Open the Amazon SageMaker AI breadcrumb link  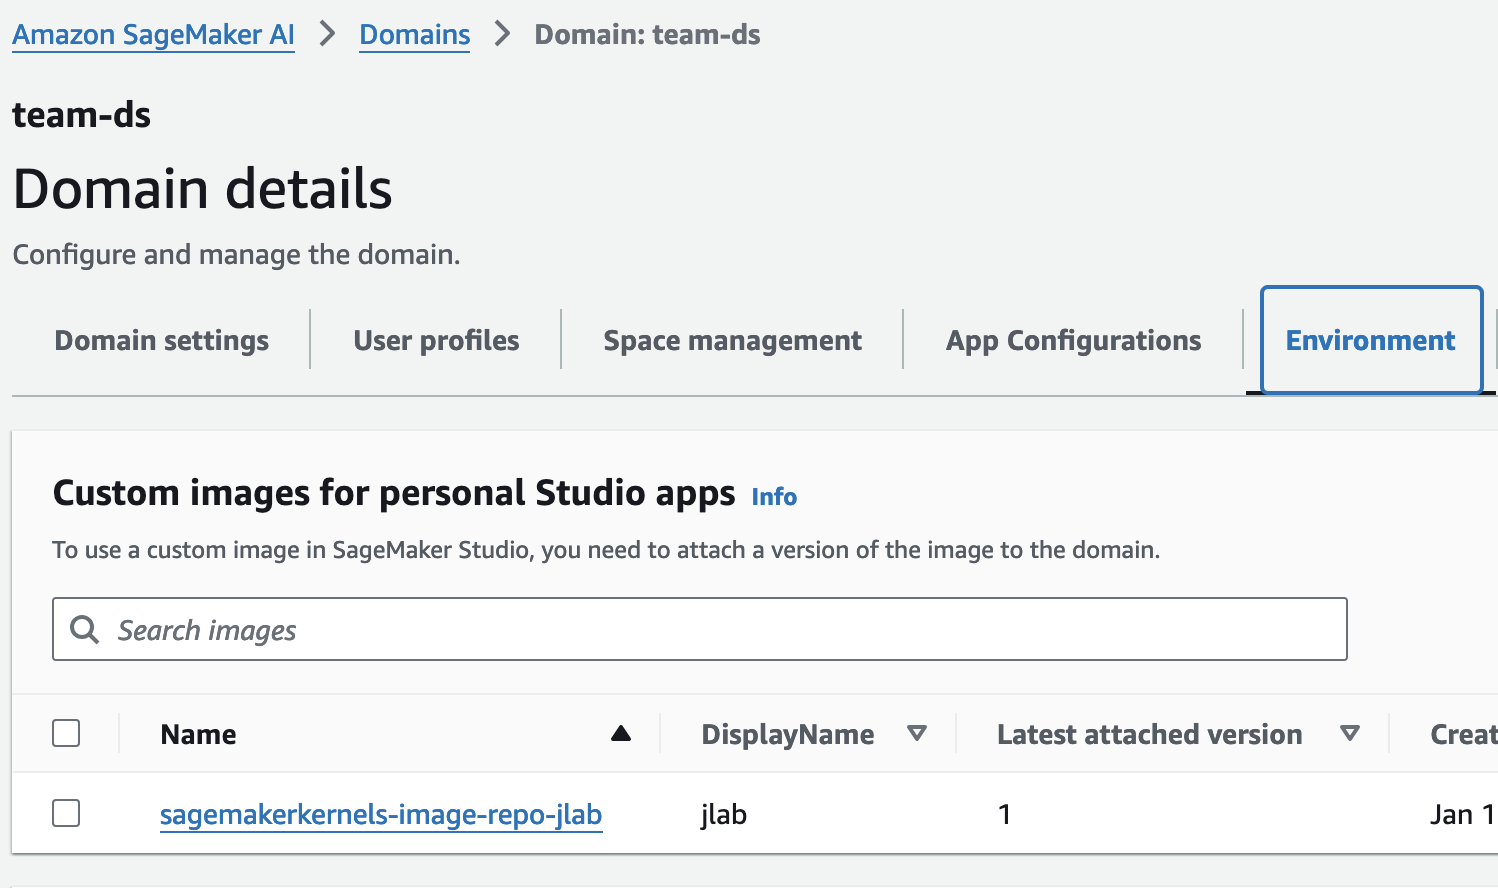pos(153,35)
